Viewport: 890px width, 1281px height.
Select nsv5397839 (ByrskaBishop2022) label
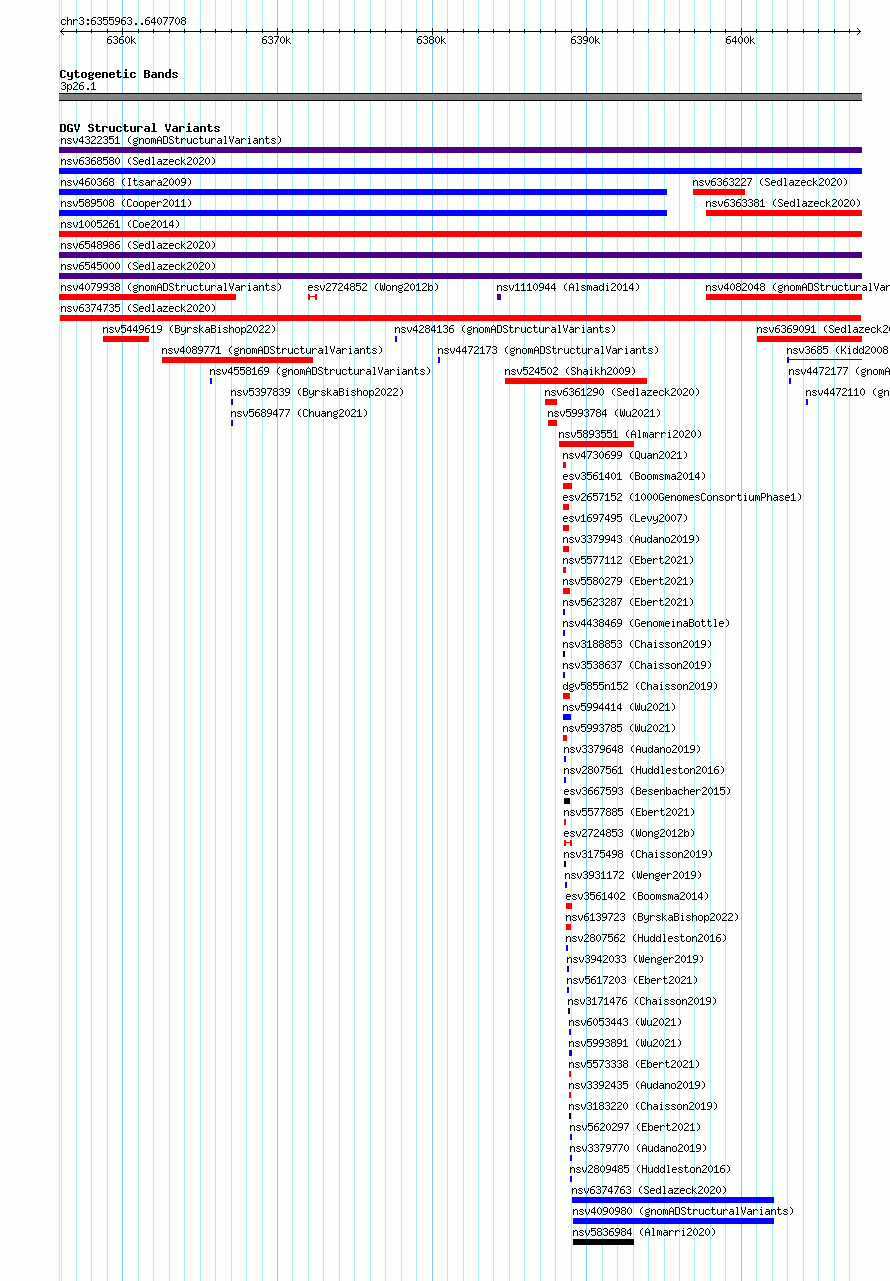click(318, 392)
